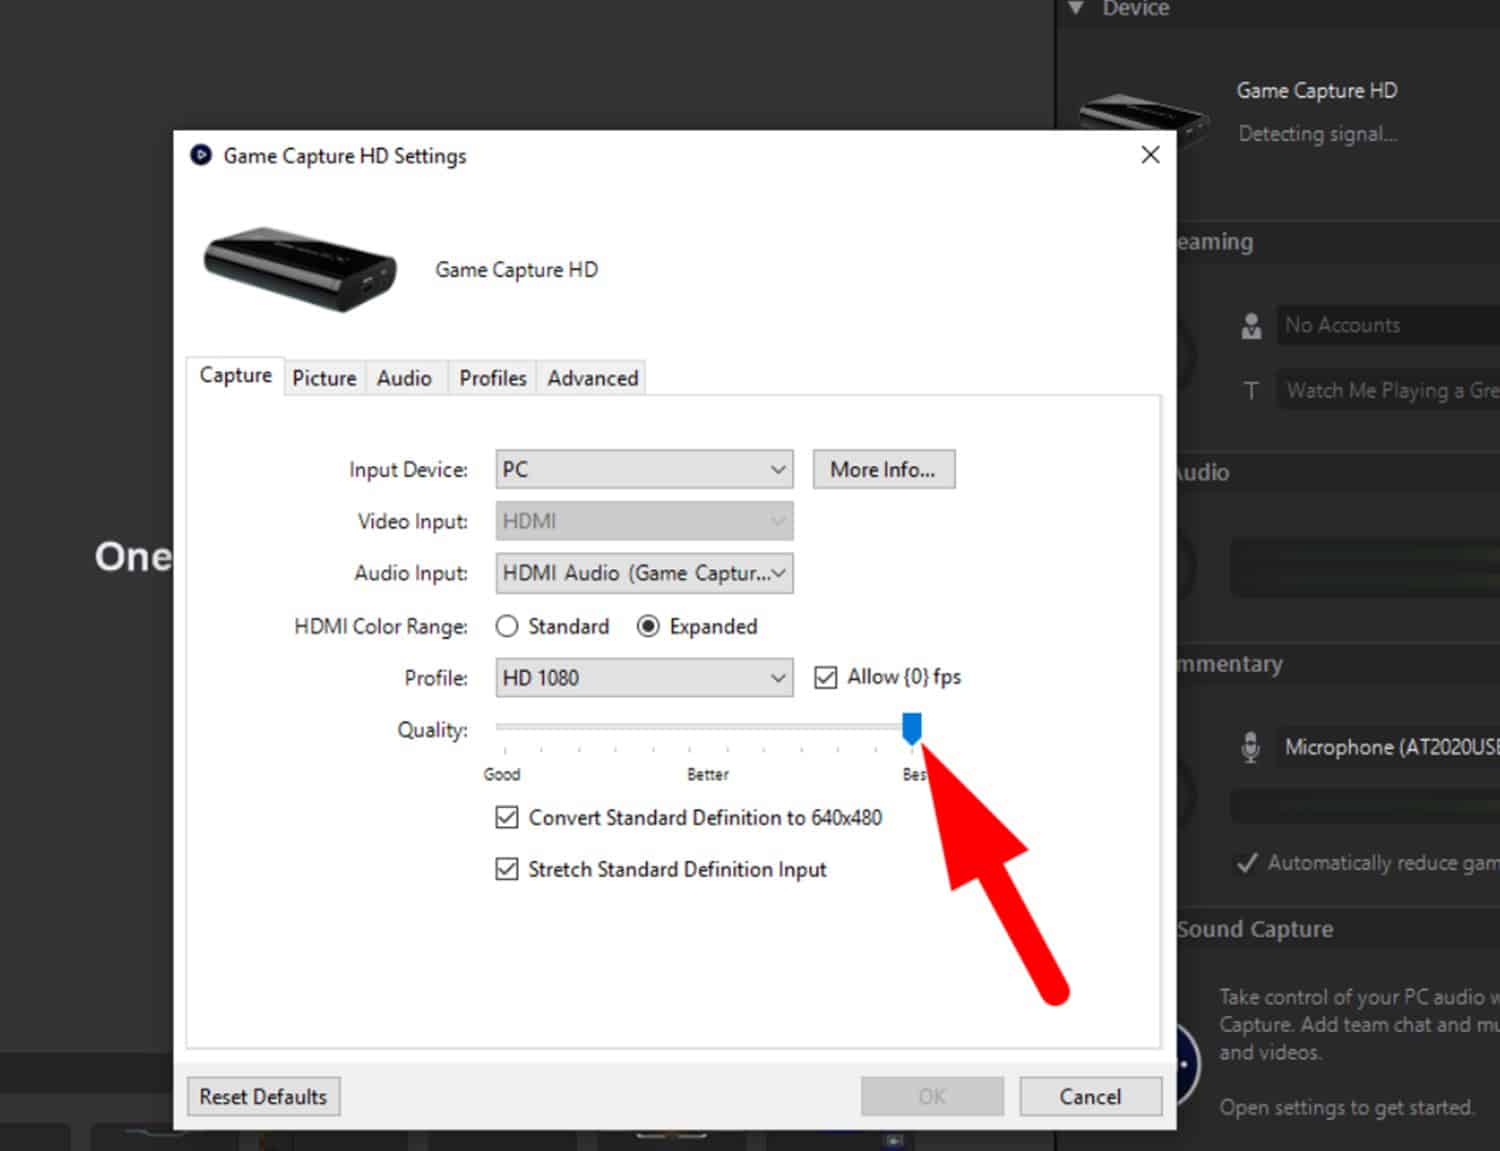Close the Game Capture HD Settings dialog
Image resolution: width=1500 pixels, height=1151 pixels.
(1150, 155)
